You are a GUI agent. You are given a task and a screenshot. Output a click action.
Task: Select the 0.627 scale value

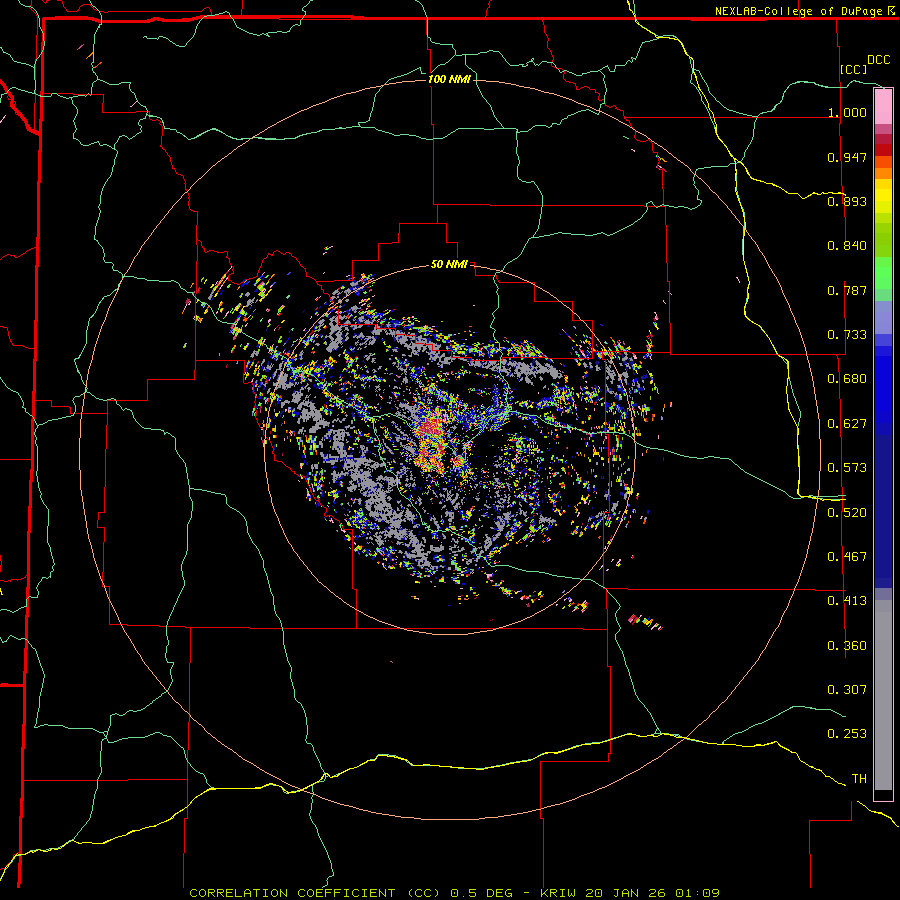pyautogui.click(x=847, y=424)
